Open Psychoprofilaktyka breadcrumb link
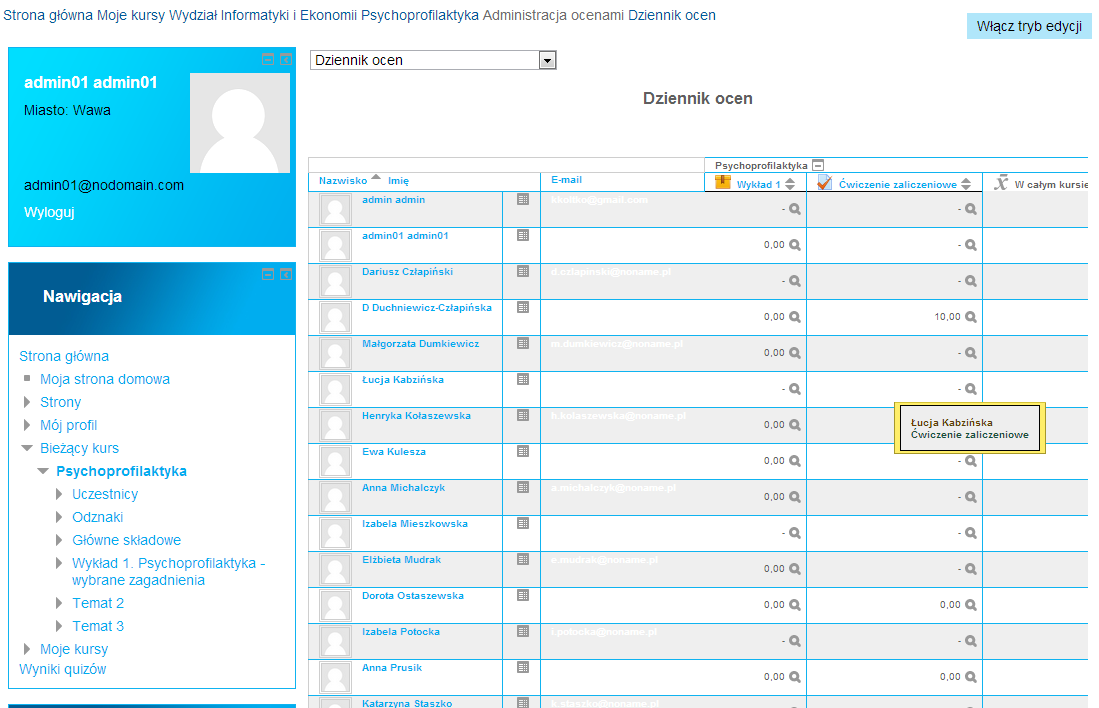This screenshot has width=1099, height=708. tap(420, 15)
